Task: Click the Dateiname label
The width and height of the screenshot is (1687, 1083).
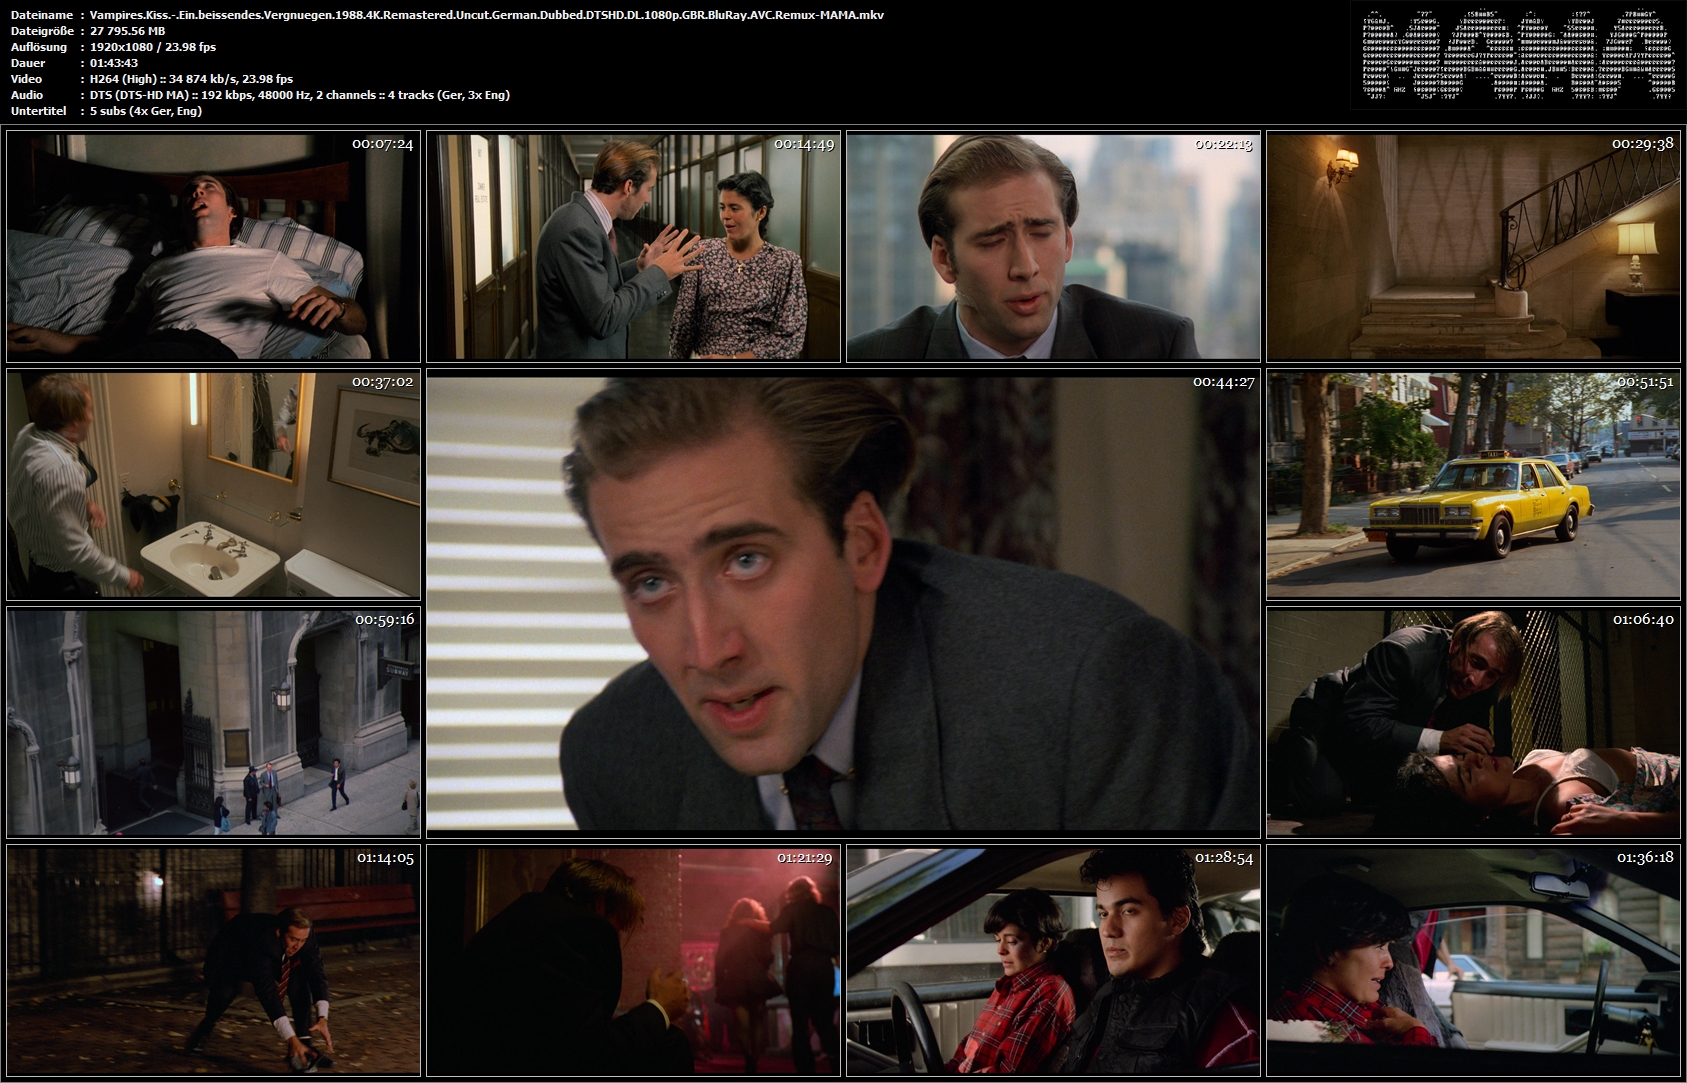Action: tap(41, 15)
